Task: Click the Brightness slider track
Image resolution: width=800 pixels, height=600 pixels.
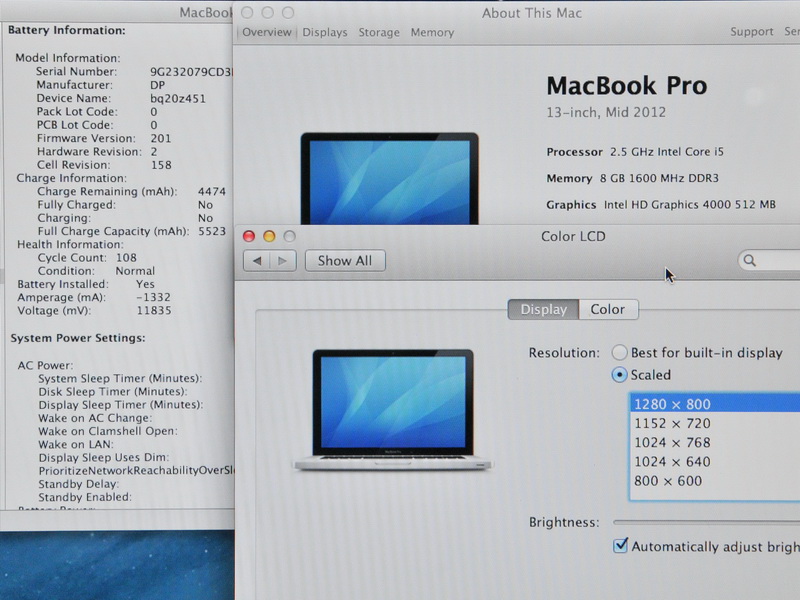Action: pyautogui.click(x=707, y=522)
